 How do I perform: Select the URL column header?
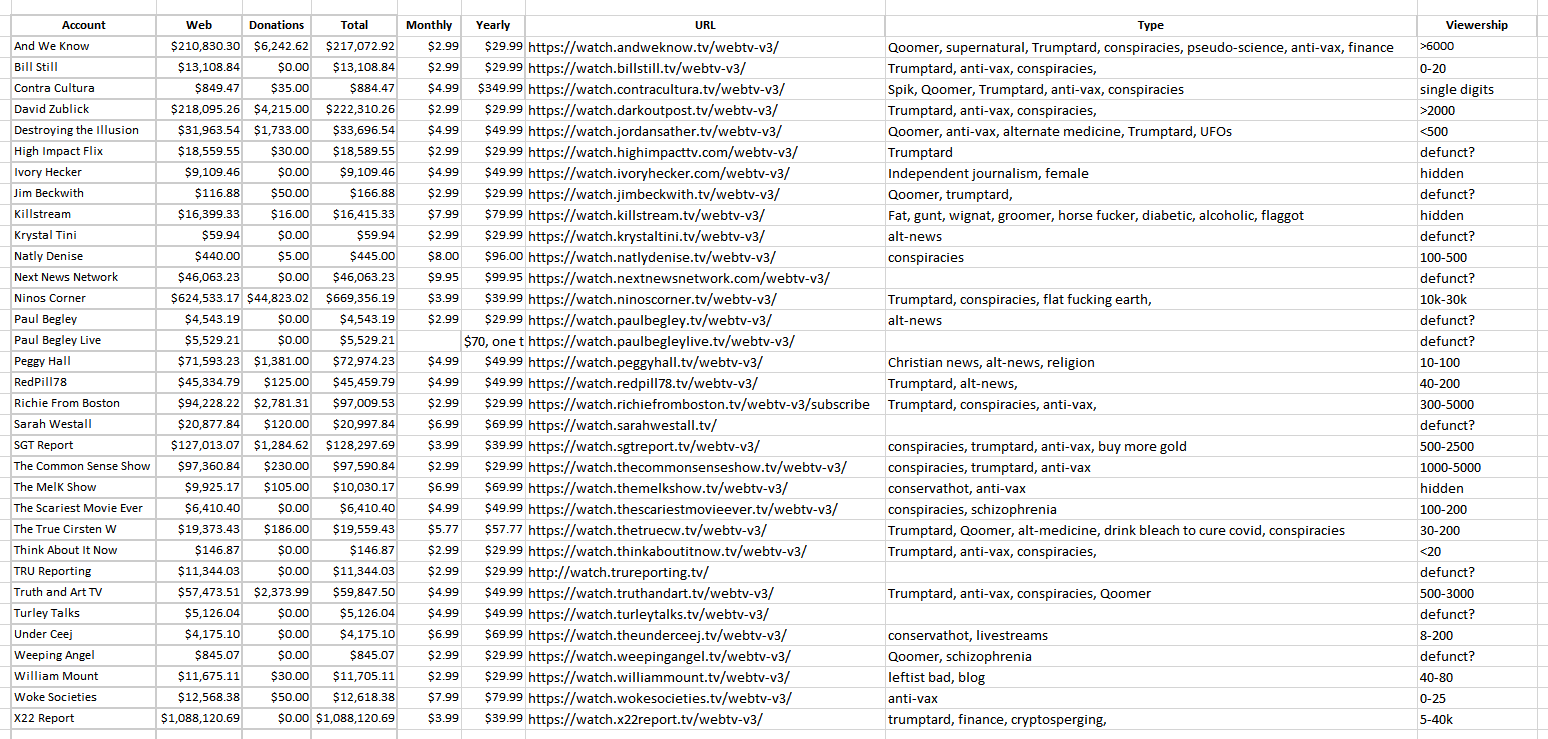(705, 25)
